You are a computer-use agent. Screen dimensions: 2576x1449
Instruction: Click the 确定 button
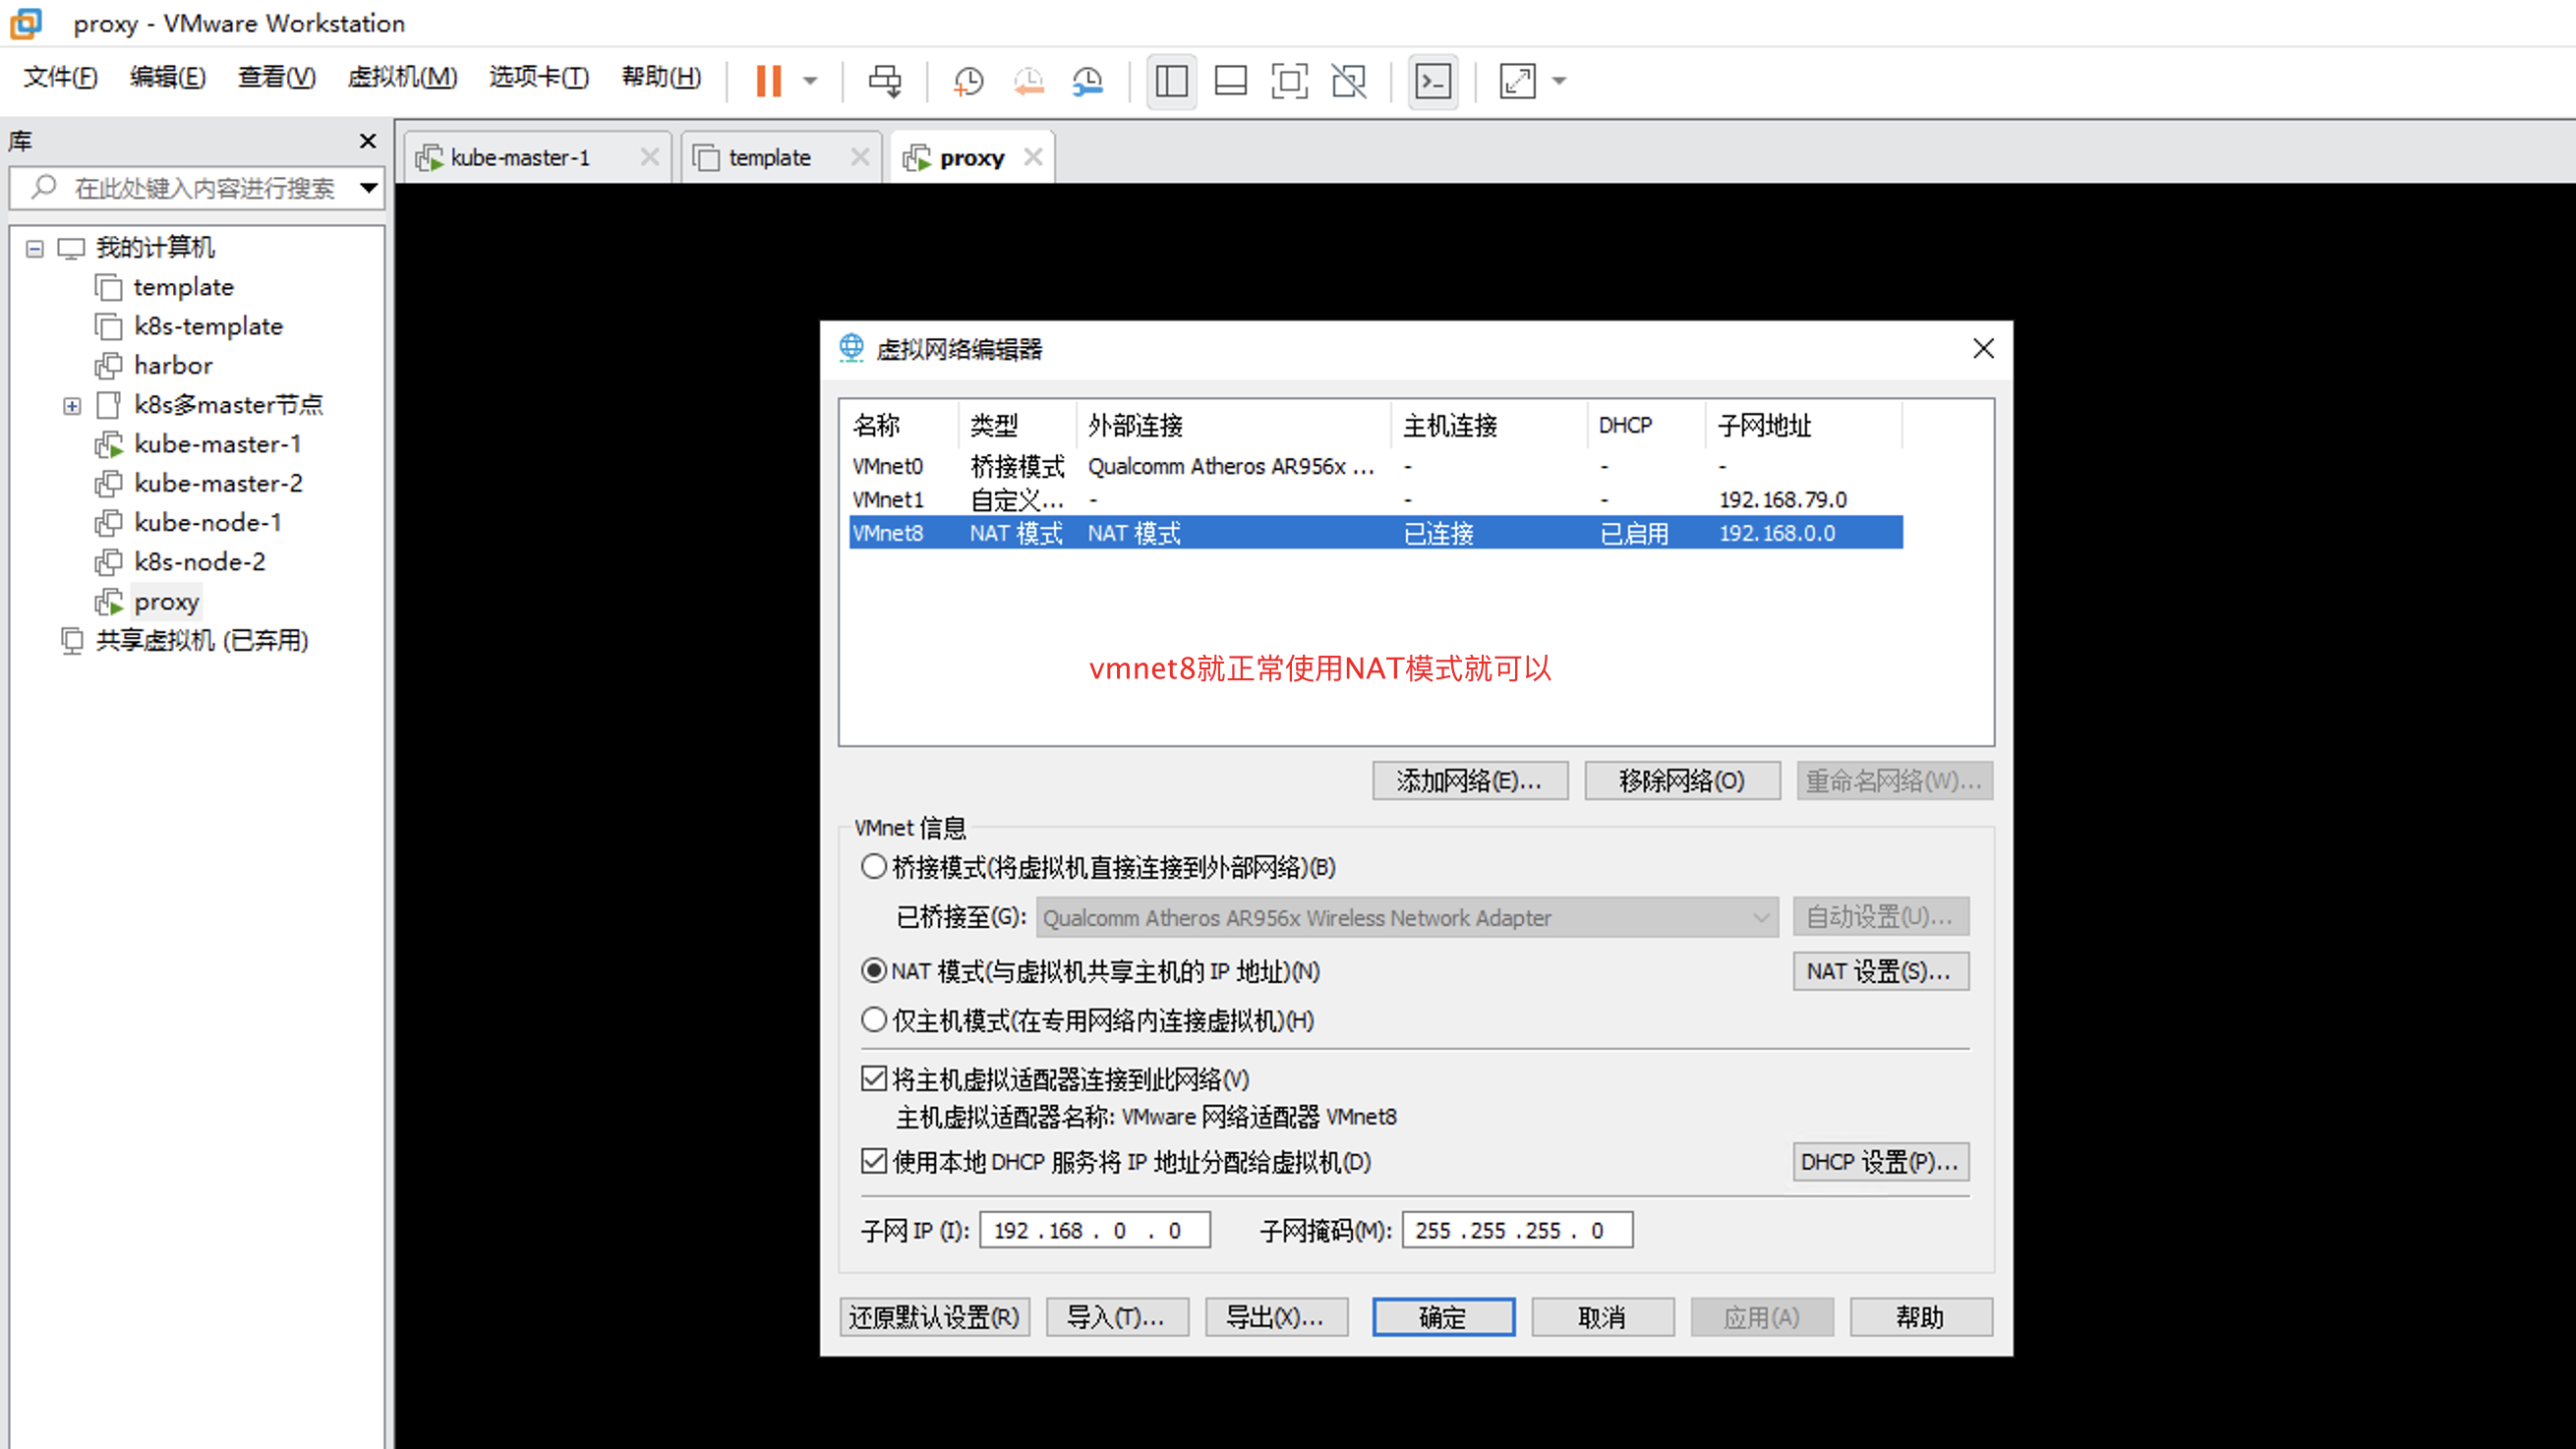click(1443, 1317)
